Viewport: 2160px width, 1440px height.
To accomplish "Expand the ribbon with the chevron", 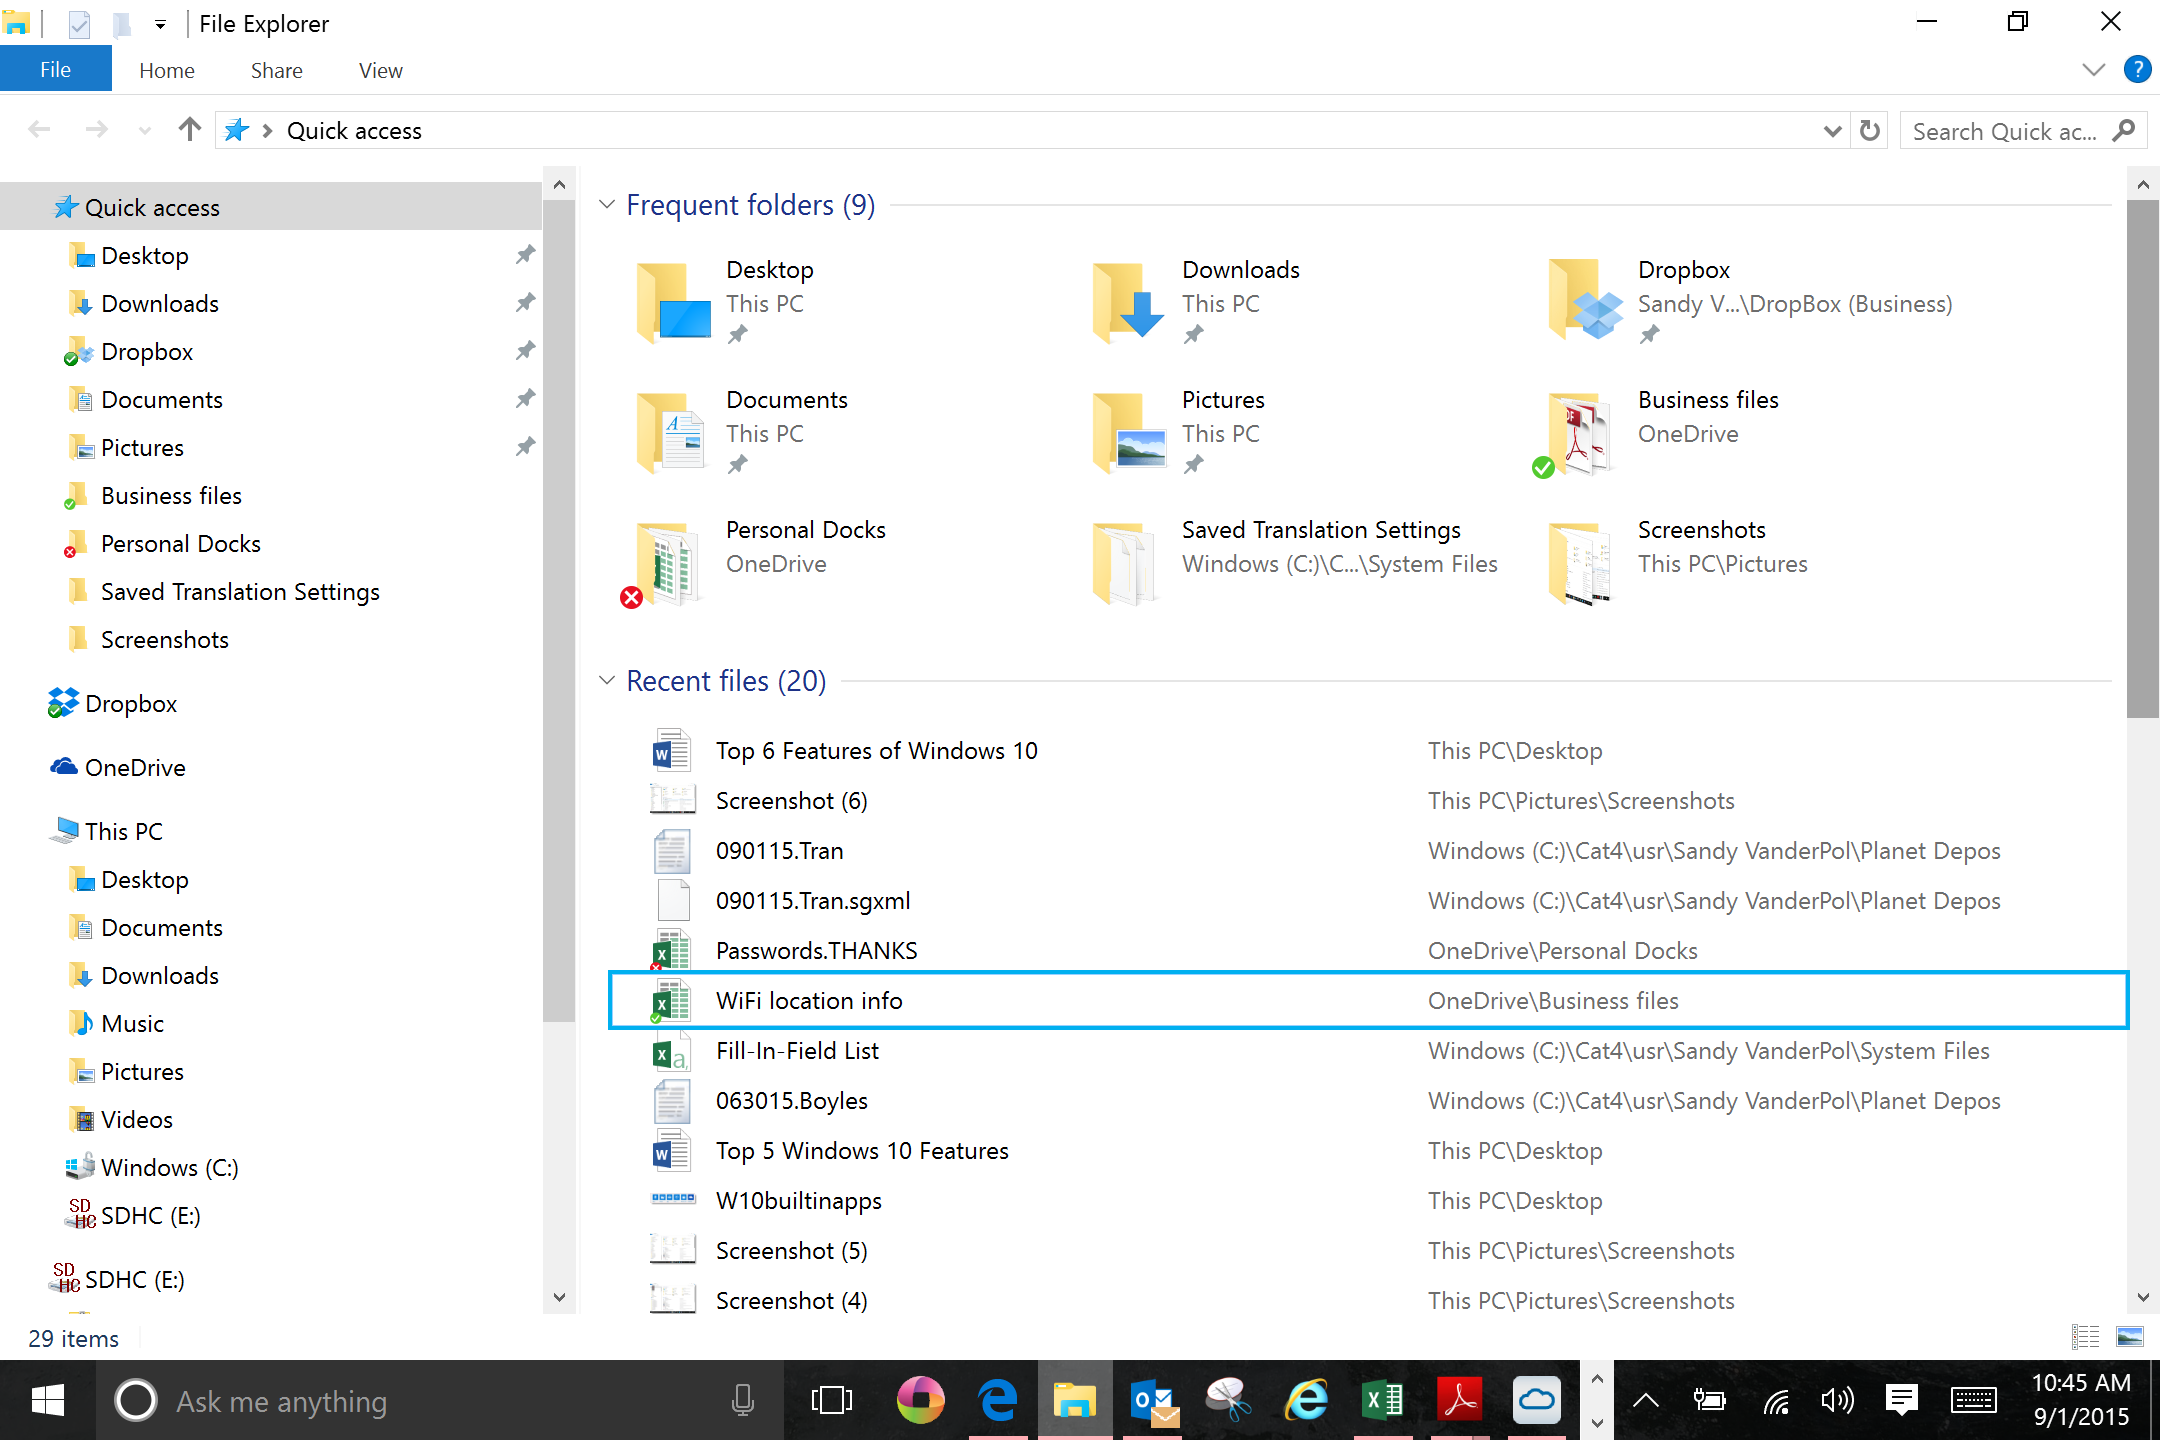I will pos(2093,69).
